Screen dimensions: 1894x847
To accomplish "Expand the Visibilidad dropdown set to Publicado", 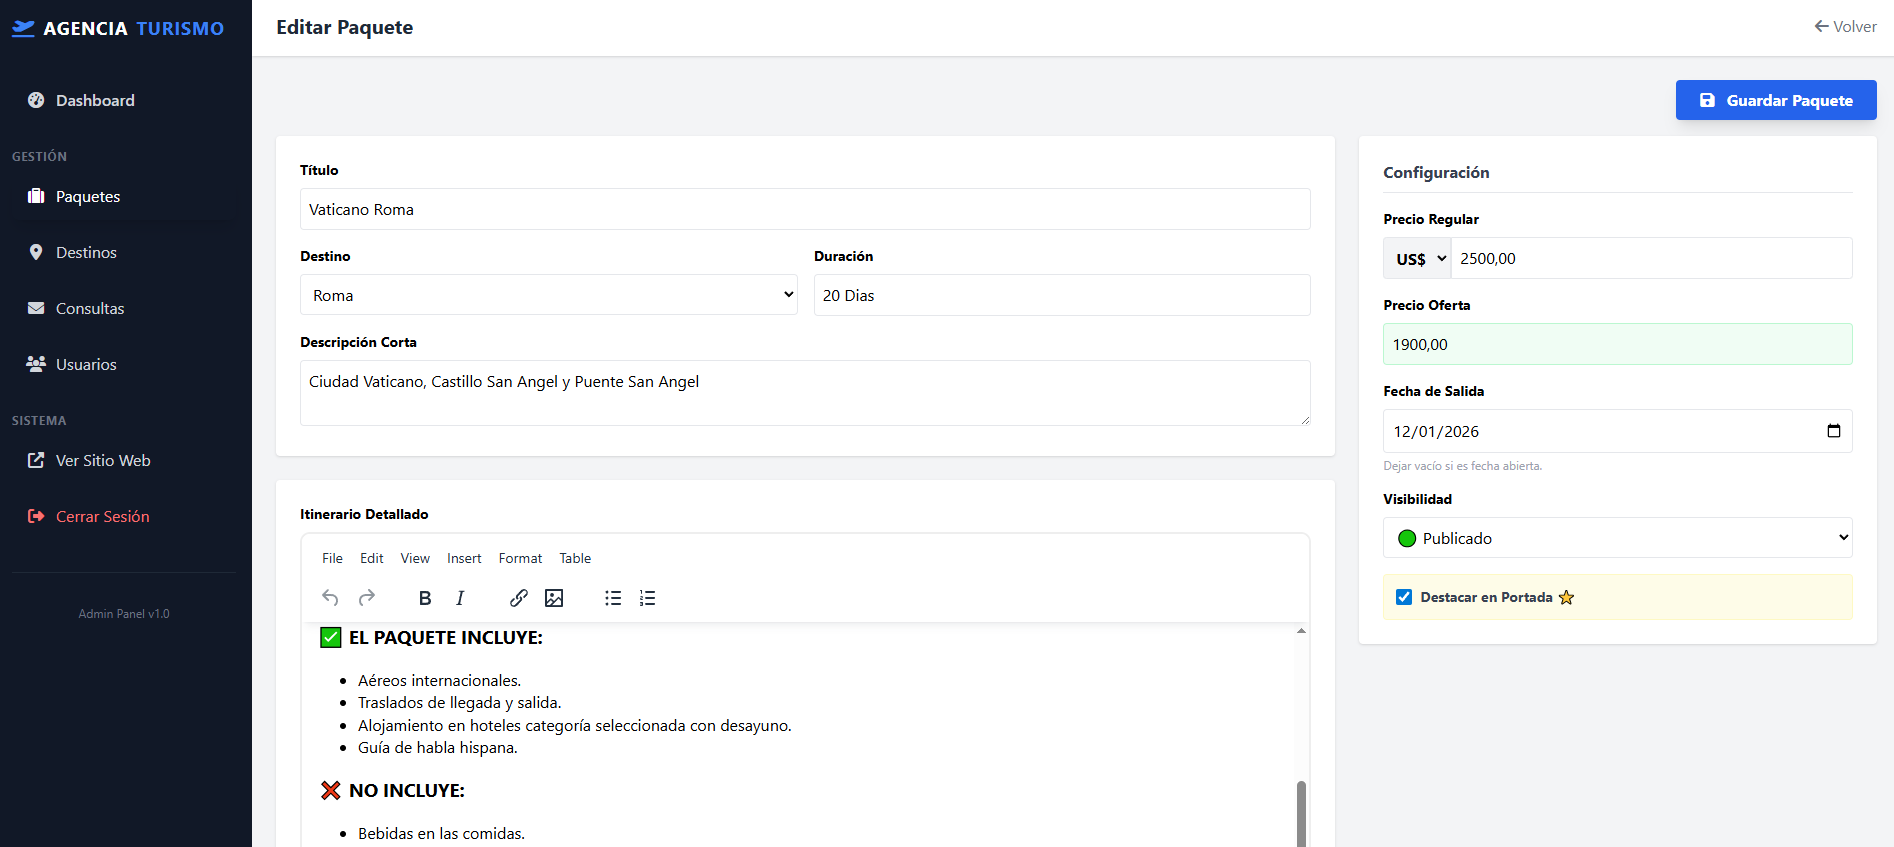I will pyautogui.click(x=1617, y=538).
